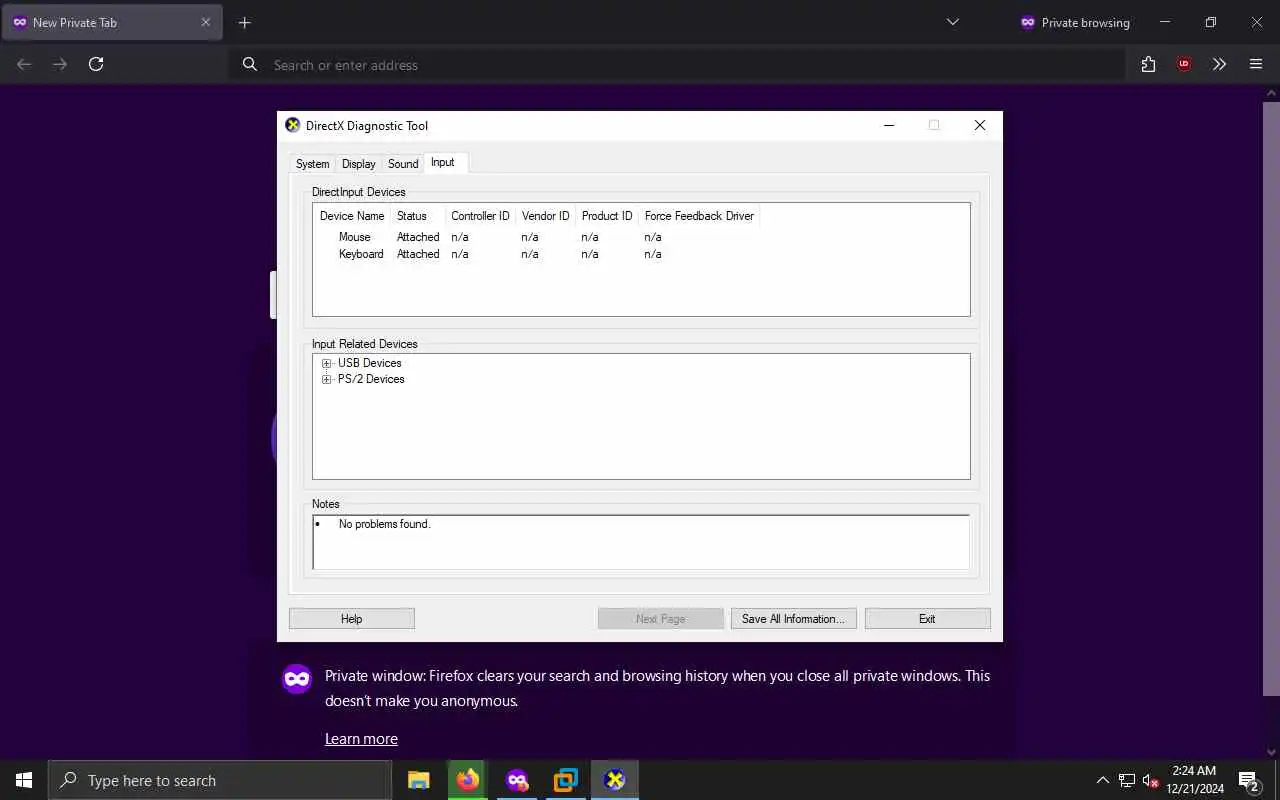Open the Windows Start menu
The width and height of the screenshot is (1280, 800).
click(24, 780)
